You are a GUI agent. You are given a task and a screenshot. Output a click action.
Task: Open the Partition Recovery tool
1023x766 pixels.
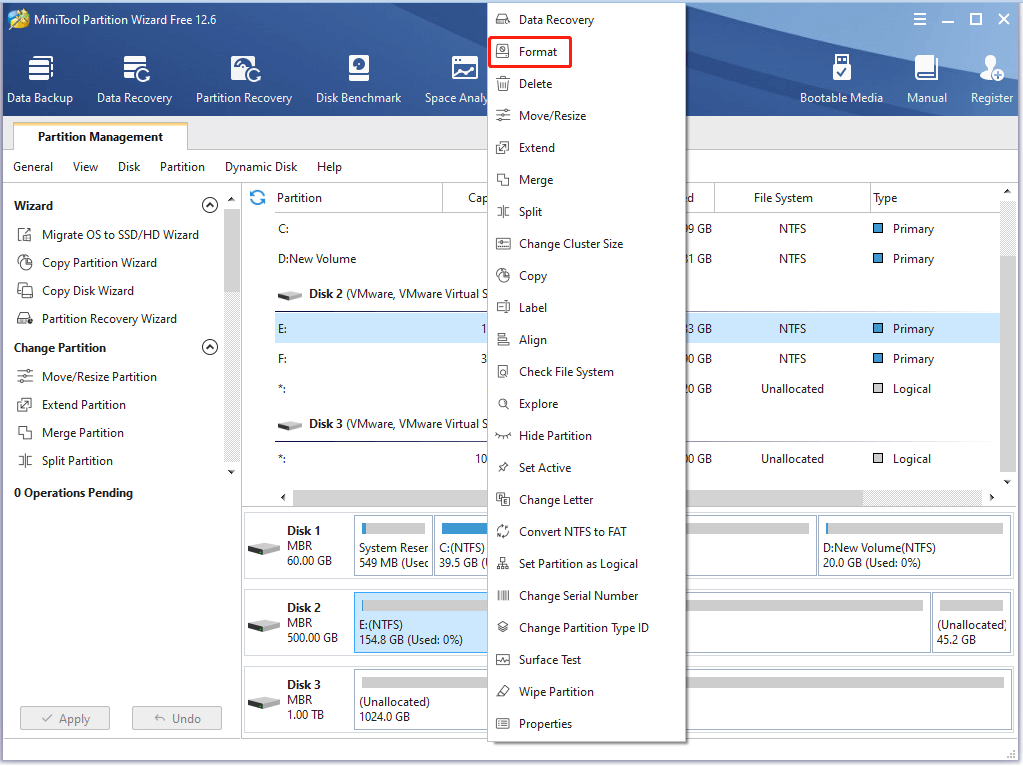click(x=244, y=80)
